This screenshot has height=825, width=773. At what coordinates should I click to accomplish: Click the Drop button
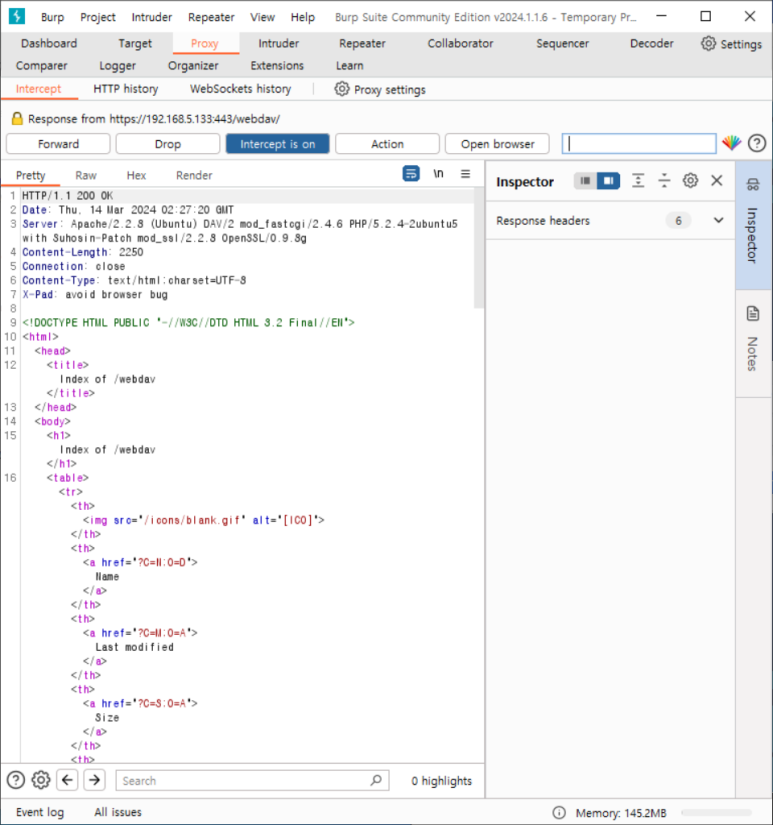tap(168, 144)
